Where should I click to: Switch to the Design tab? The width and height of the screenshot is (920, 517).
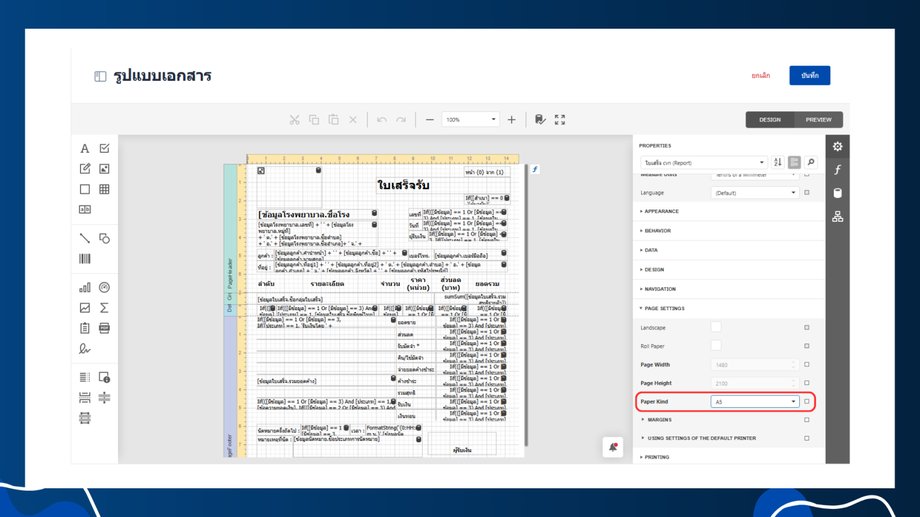click(770, 120)
